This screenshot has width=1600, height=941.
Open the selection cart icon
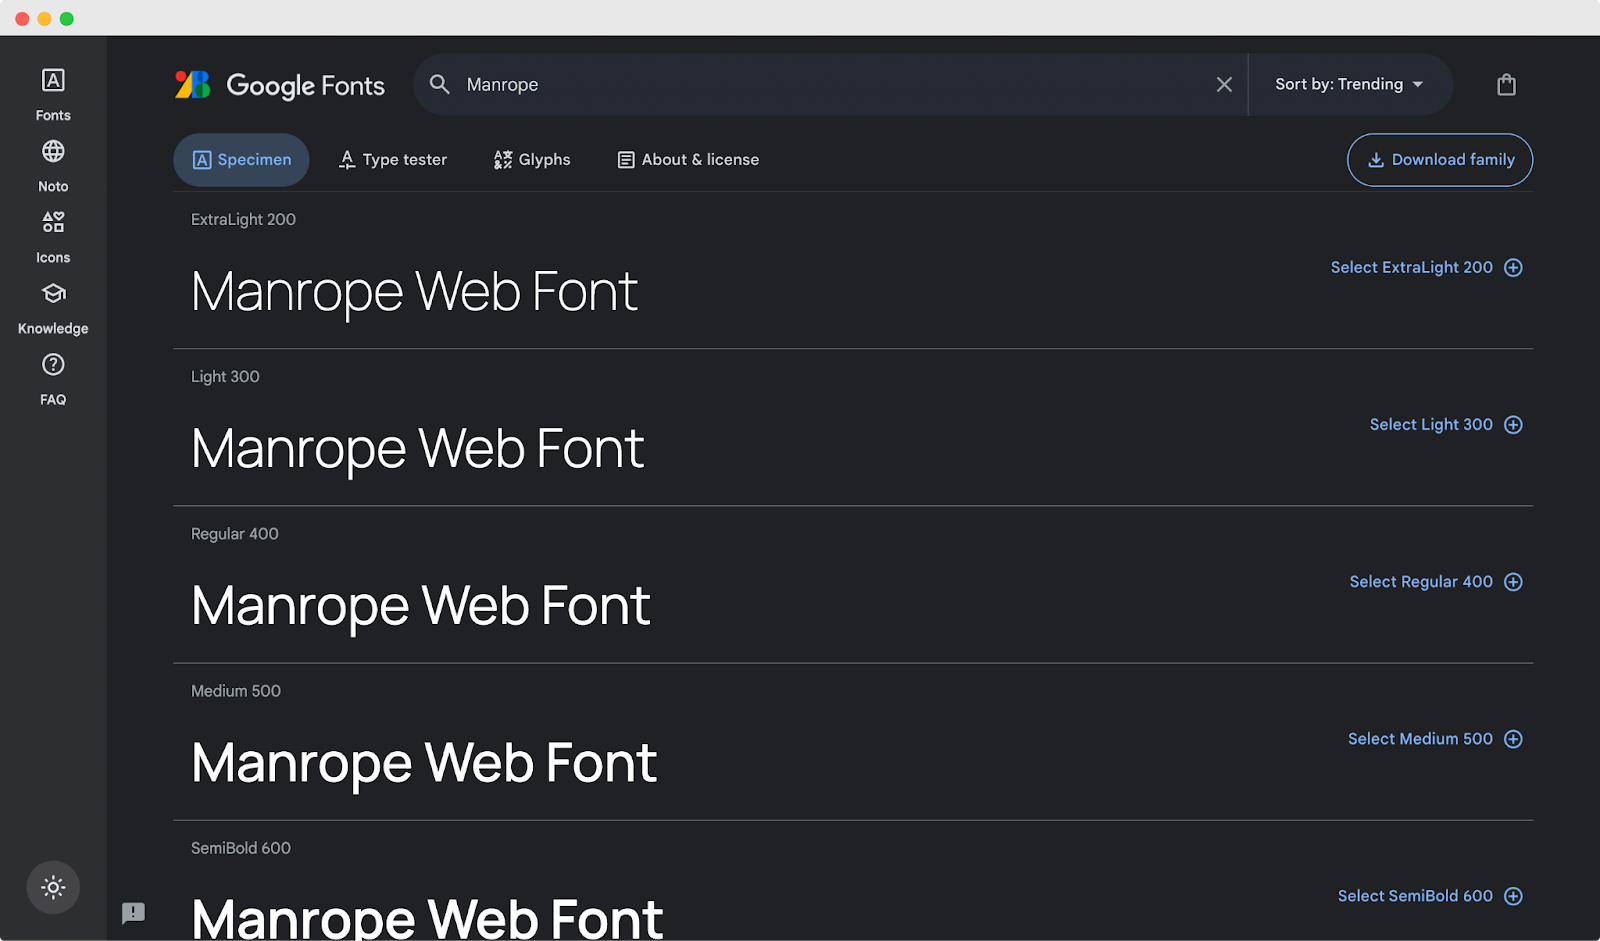1506,84
